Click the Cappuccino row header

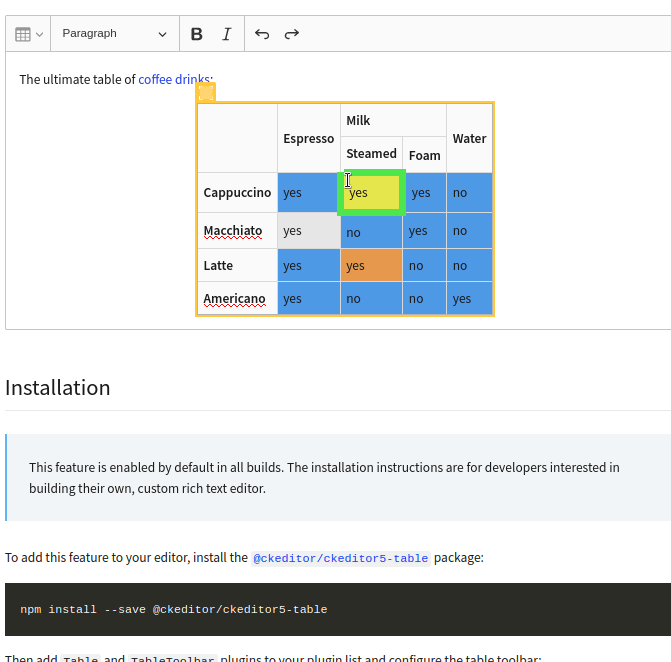(238, 193)
